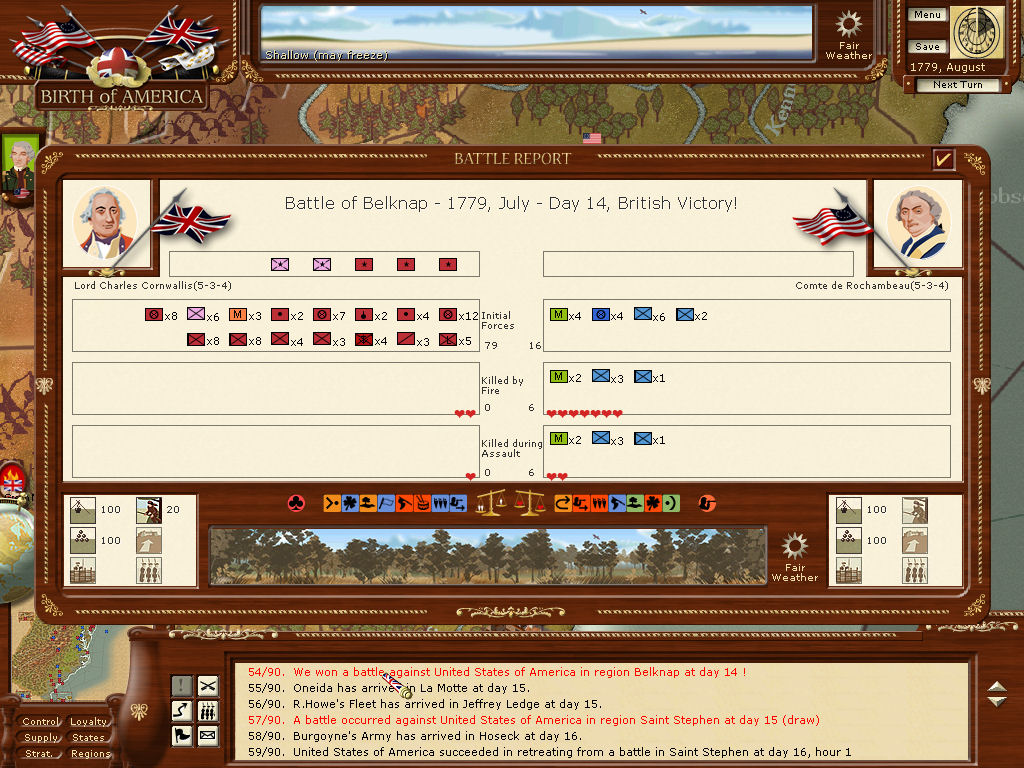The height and width of the screenshot is (768, 1024).
Task: Open the game Menu
Action: [927, 15]
